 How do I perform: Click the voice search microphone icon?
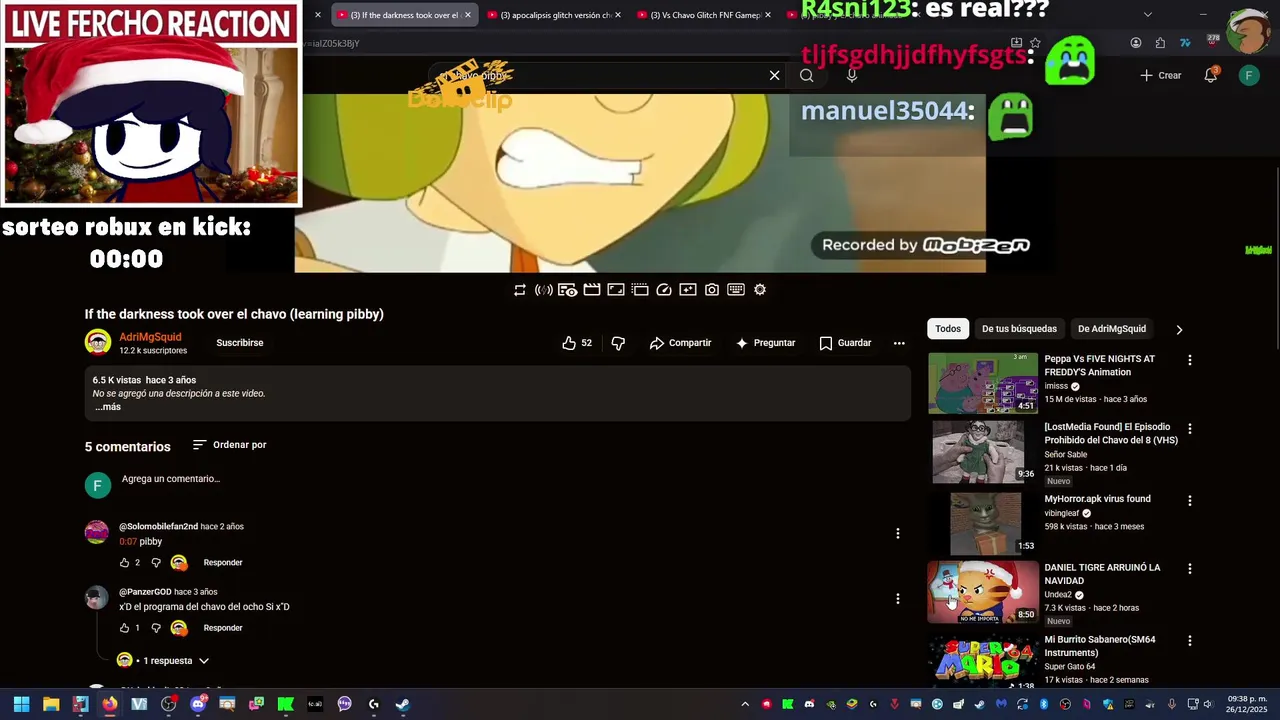852,75
